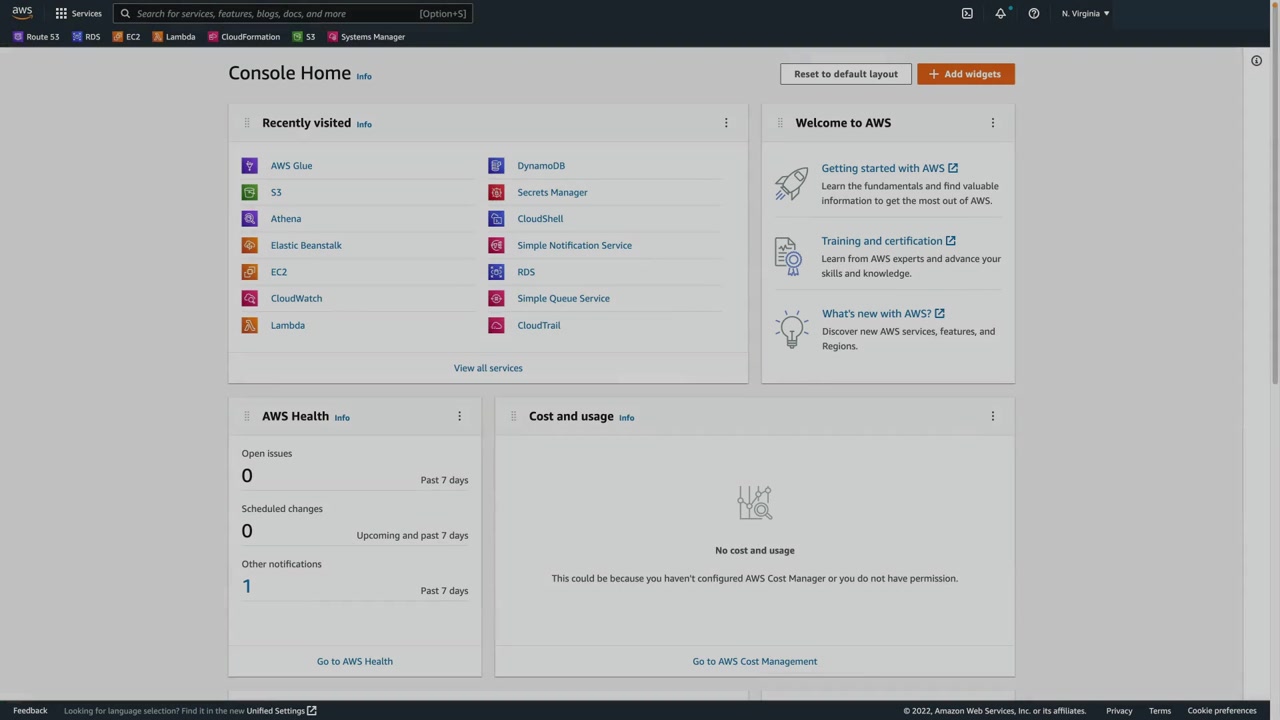Open Systems Manager from the favorites bar
Image resolution: width=1280 pixels, height=720 pixels.
click(367, 37)
